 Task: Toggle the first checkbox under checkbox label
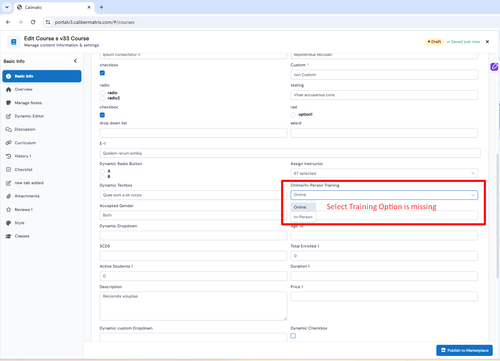(102, 73)
